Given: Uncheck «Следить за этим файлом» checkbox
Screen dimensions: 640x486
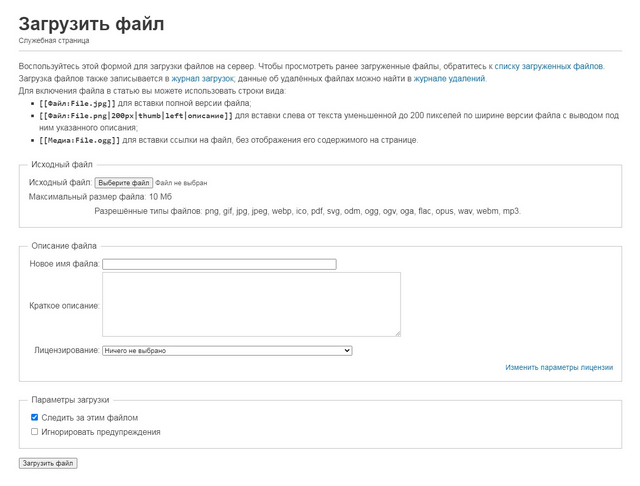Looking at the screenshot, I should tap(35, 417).
